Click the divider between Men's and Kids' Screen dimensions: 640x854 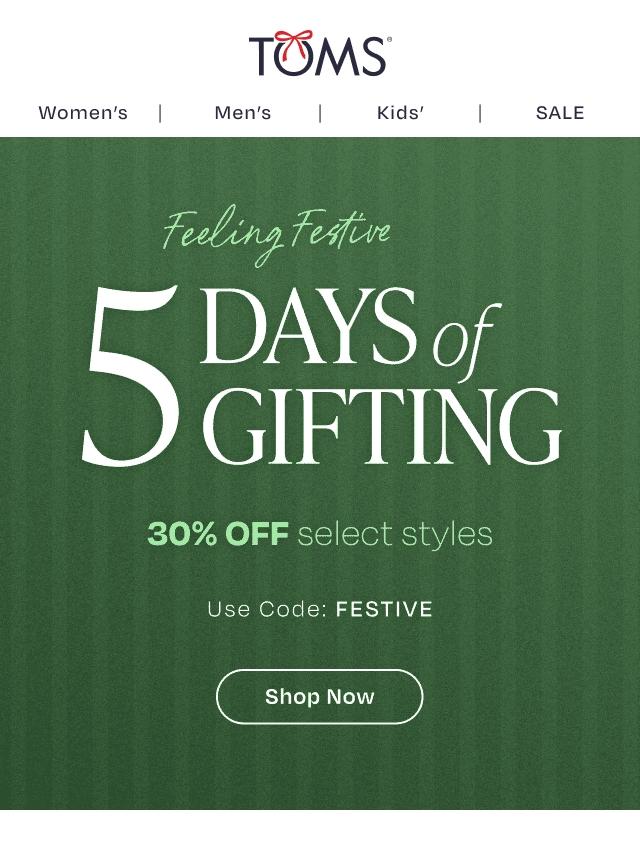(x=320, y=113)
